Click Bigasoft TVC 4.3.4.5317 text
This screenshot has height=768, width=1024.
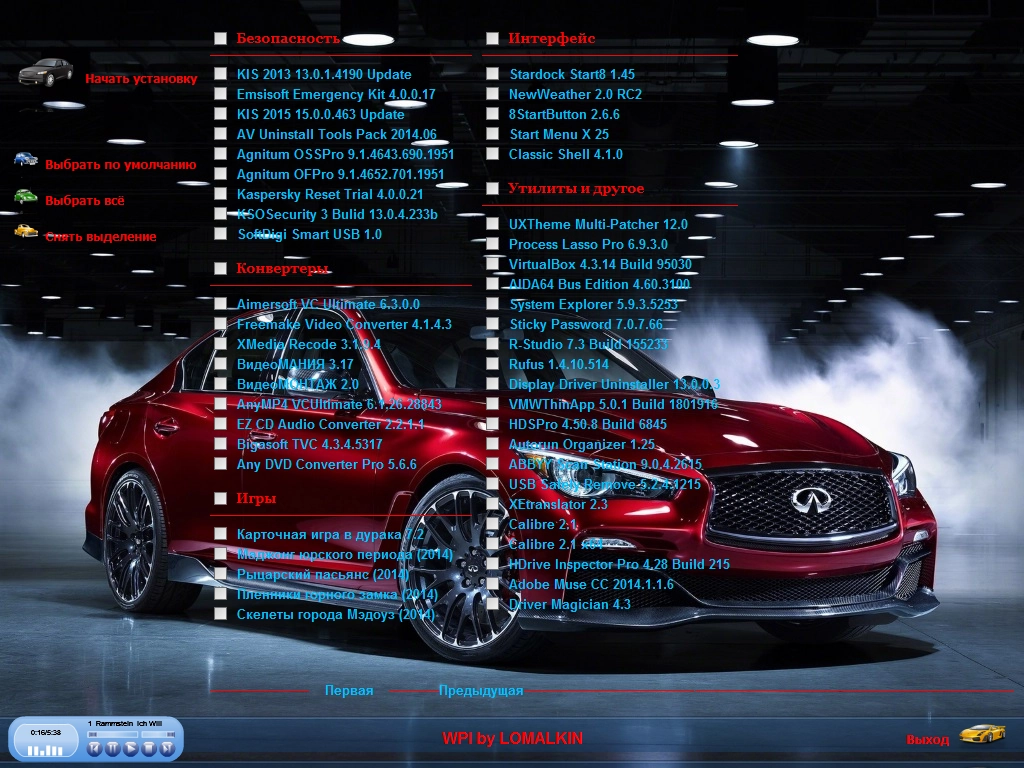pyautogui.click(x=310, y=444)
